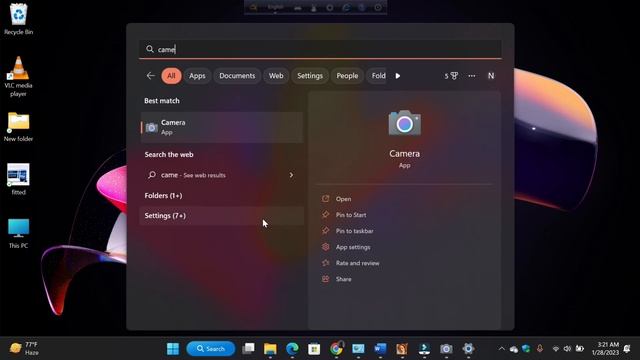Open File Explorer from taskbar

[270, 349]
